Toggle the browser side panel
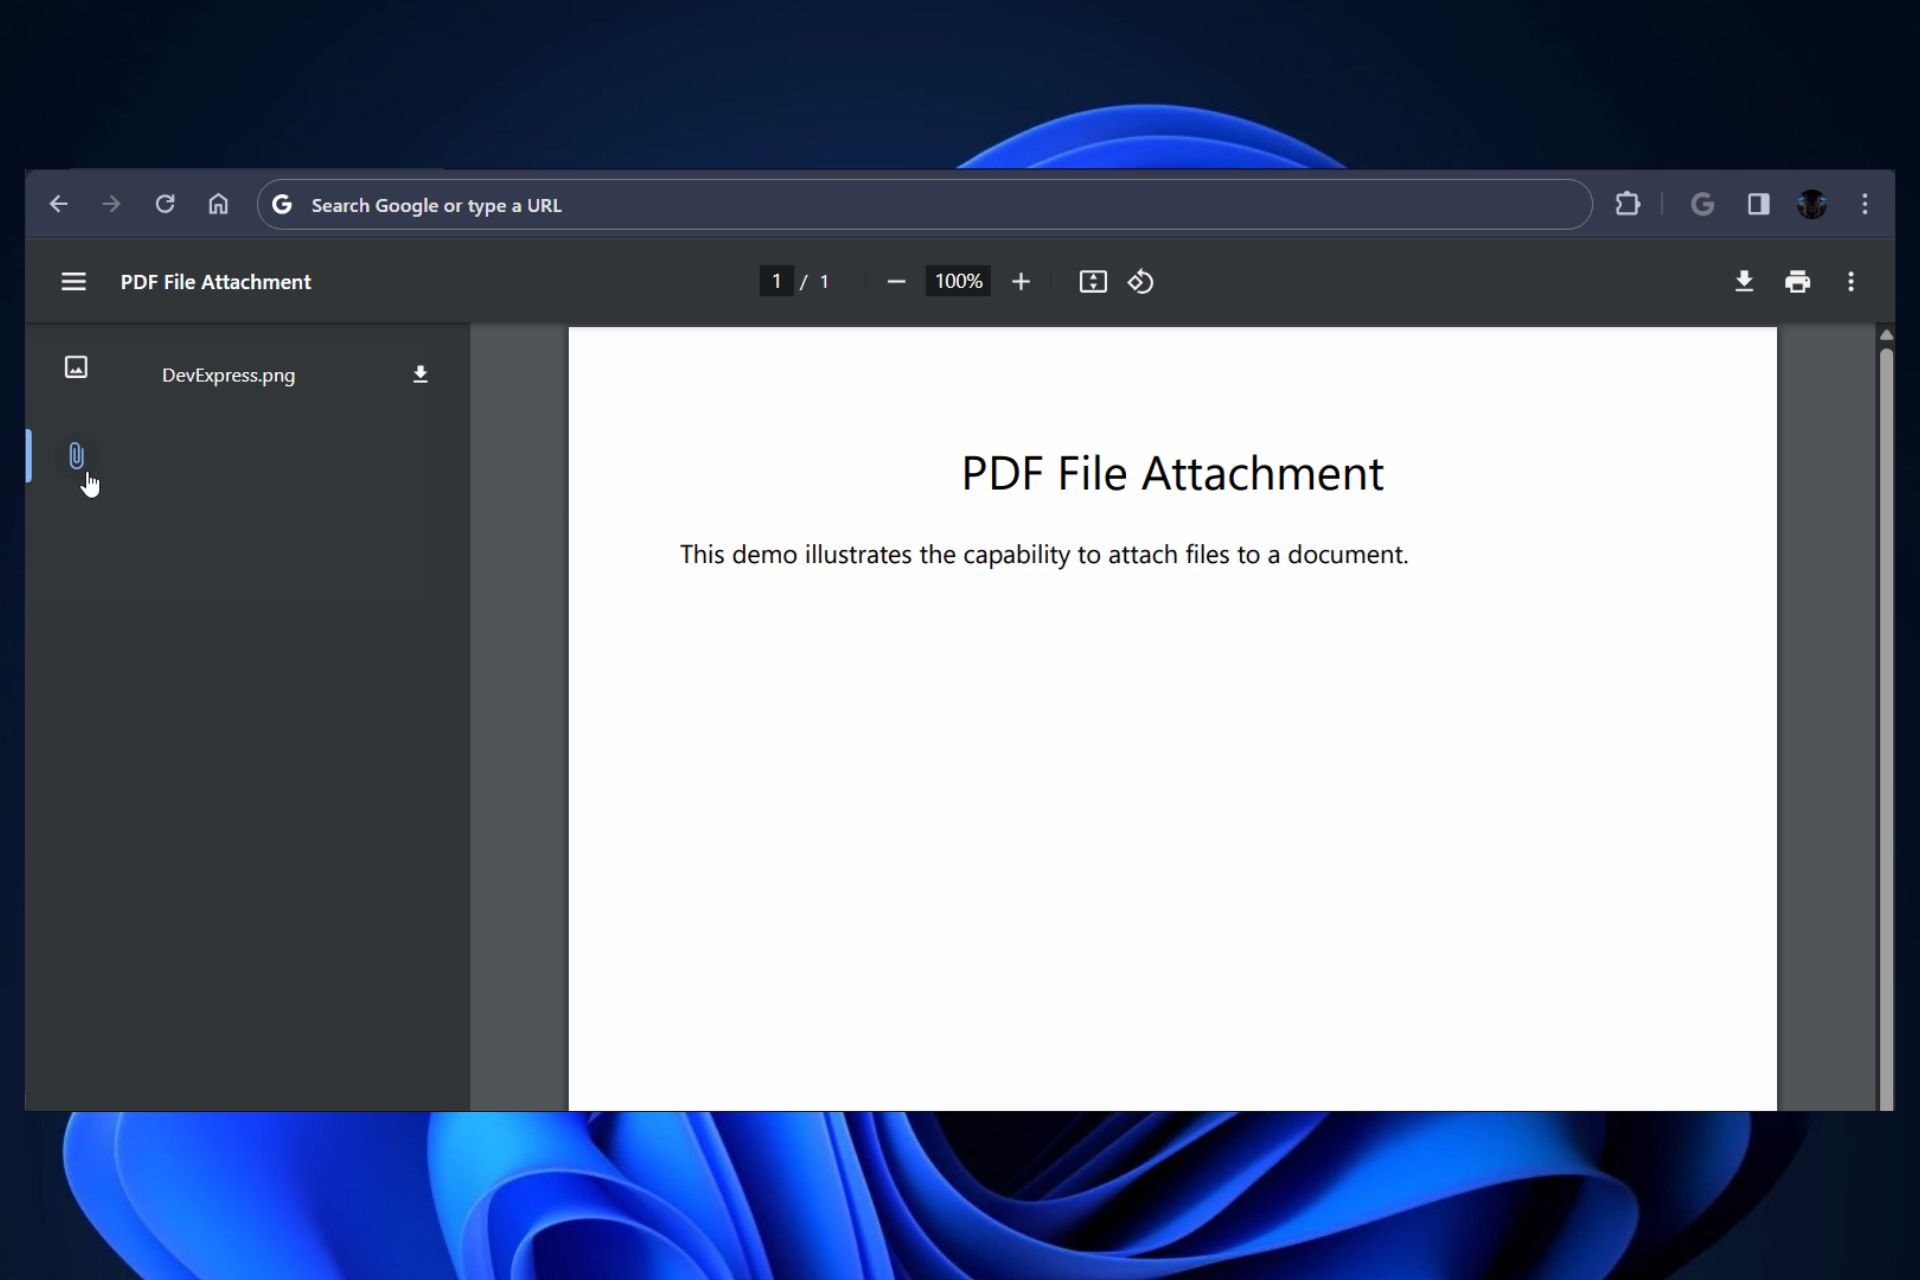1920x1280 pixels. pos(1758,204)
